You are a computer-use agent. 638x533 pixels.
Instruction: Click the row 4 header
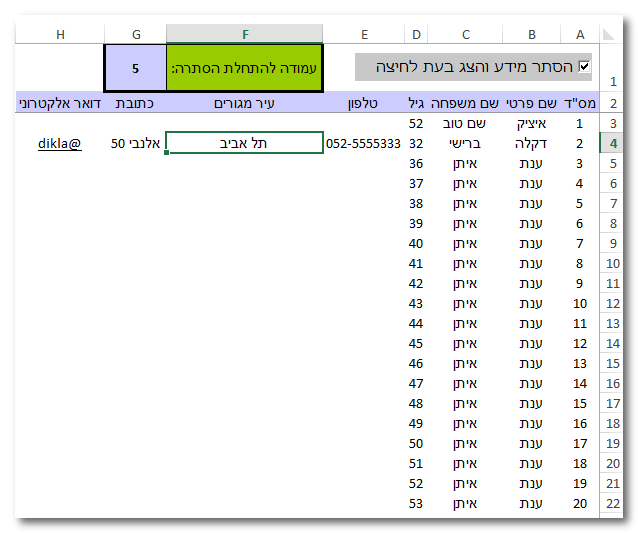pos(611,143)
